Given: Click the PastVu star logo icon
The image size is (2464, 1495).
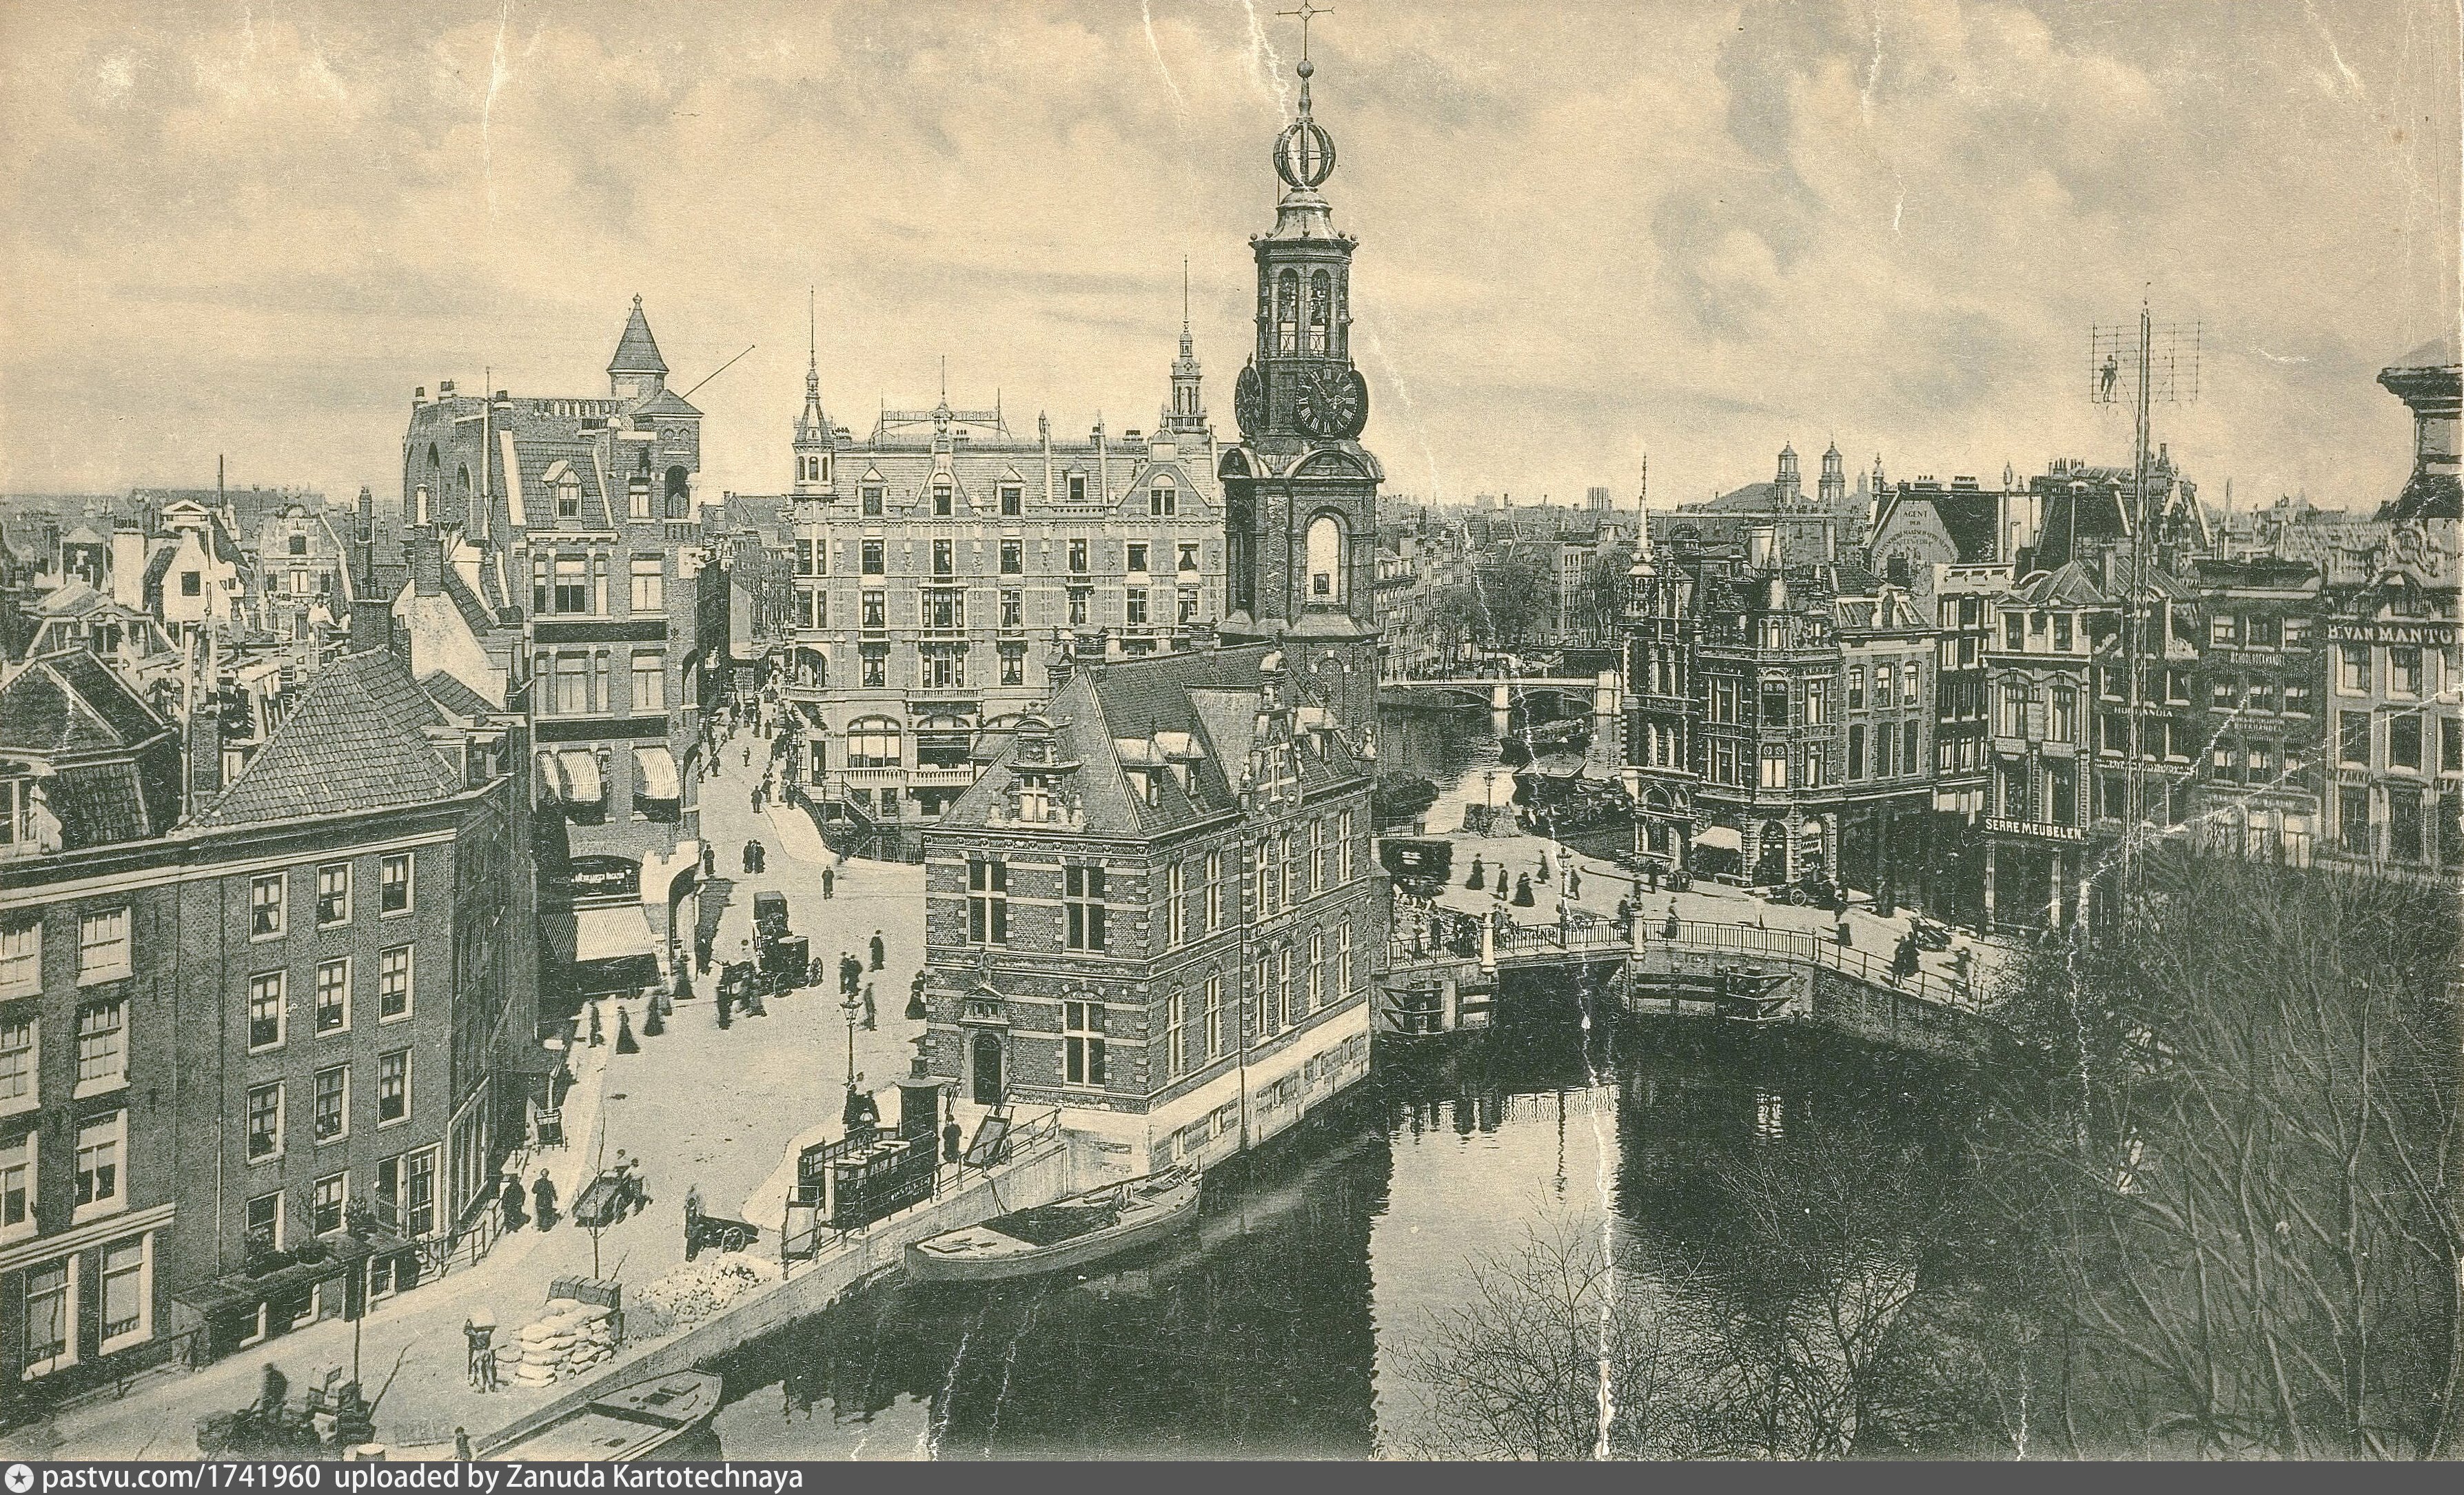Looking at the screenshot, I should pyautogui.click(x=20, y=1478).
